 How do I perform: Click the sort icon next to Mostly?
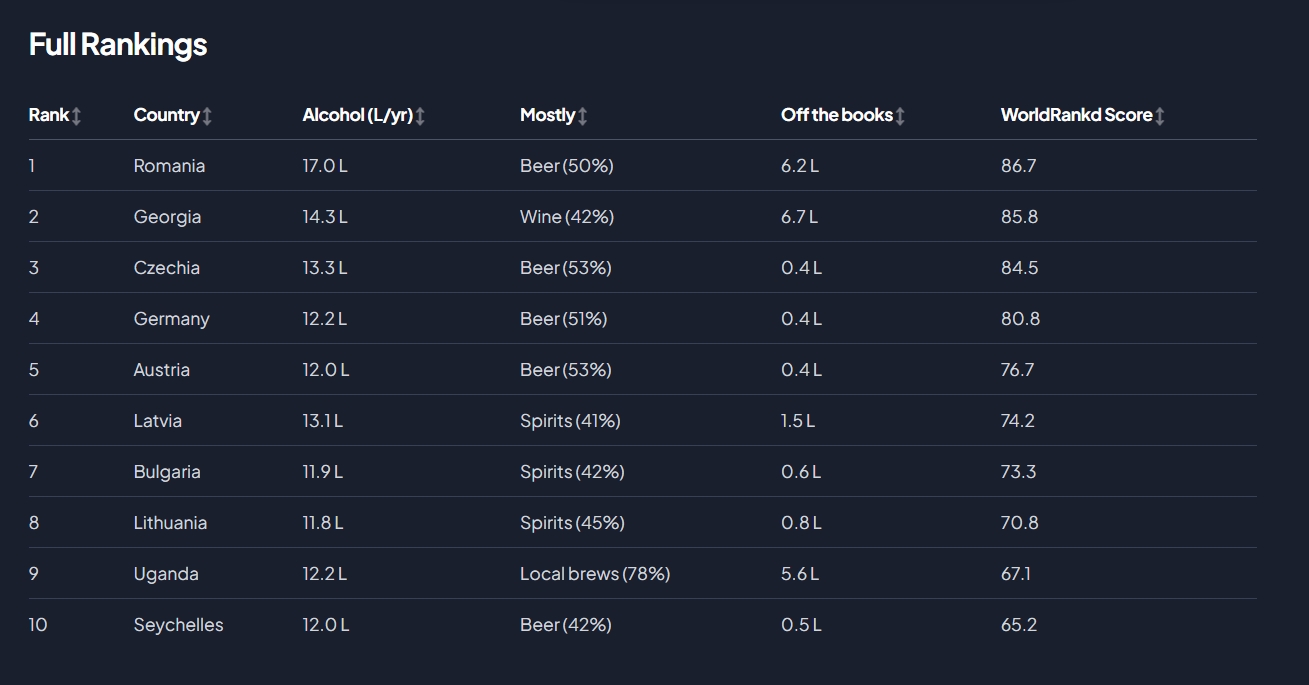582,116
